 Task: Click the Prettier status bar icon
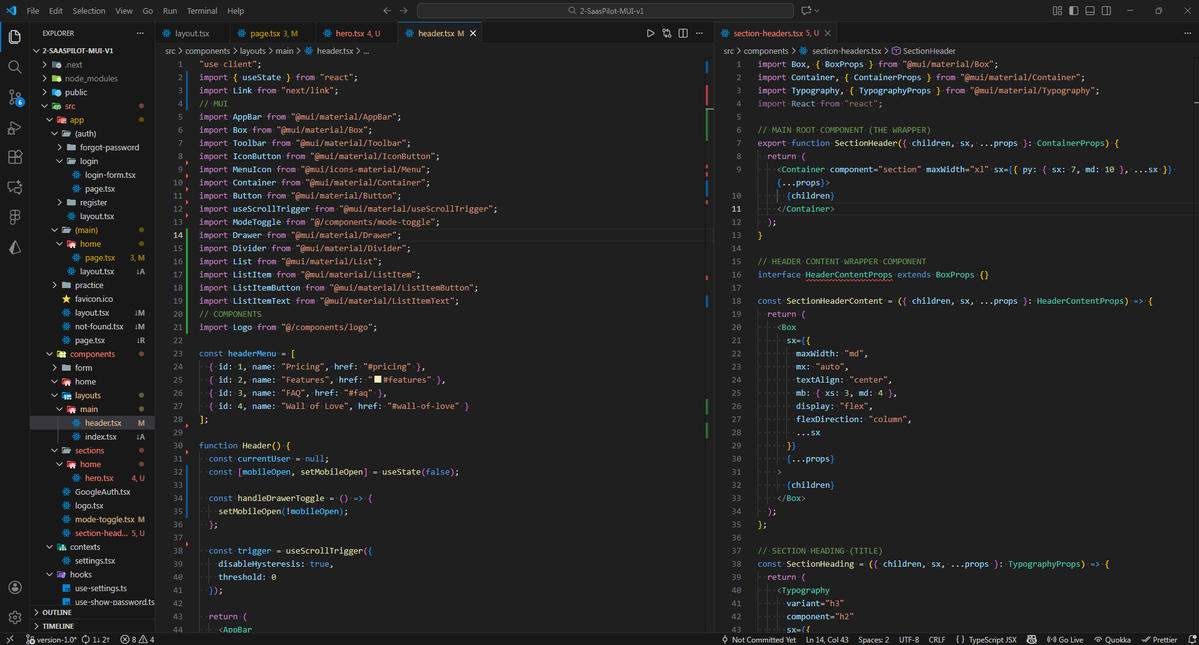click(x=1160, y=639)
